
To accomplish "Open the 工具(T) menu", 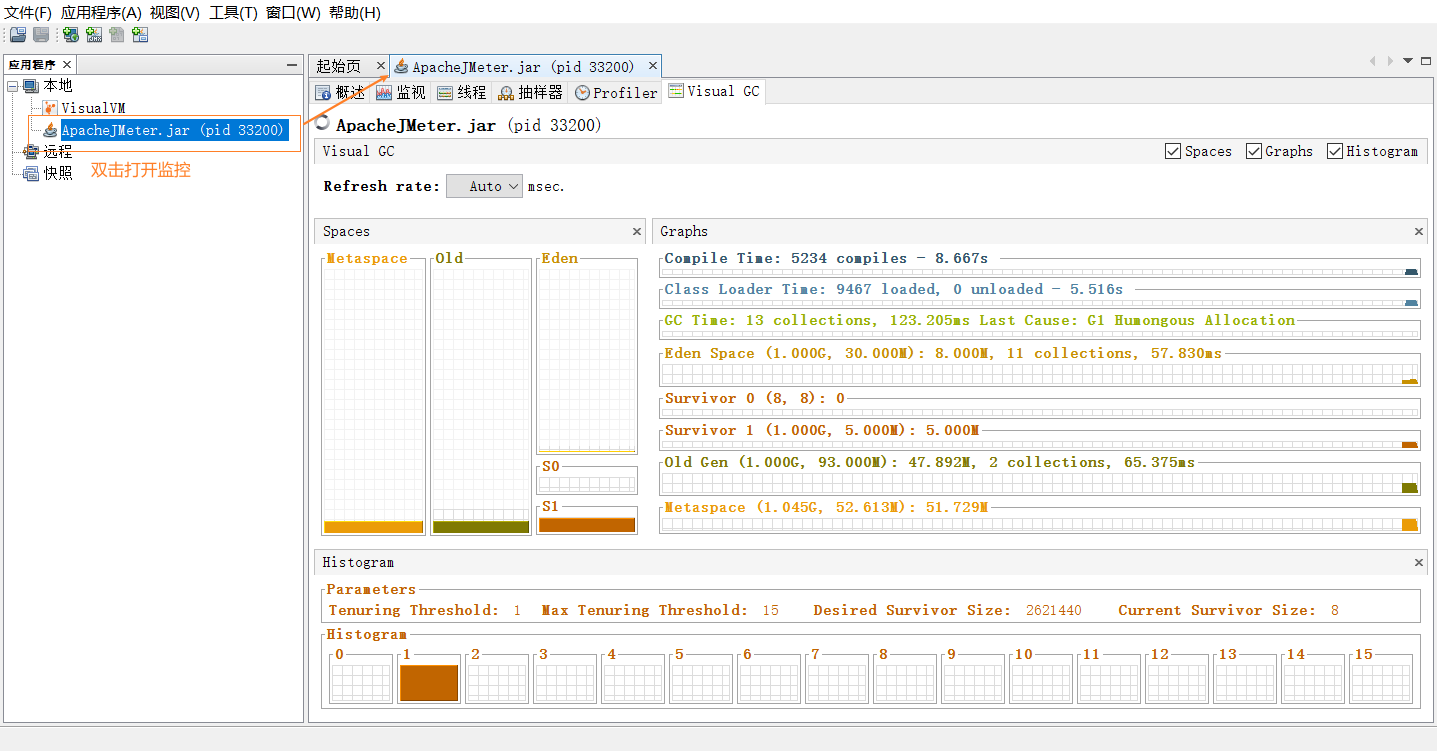I will tap(233, 12).
